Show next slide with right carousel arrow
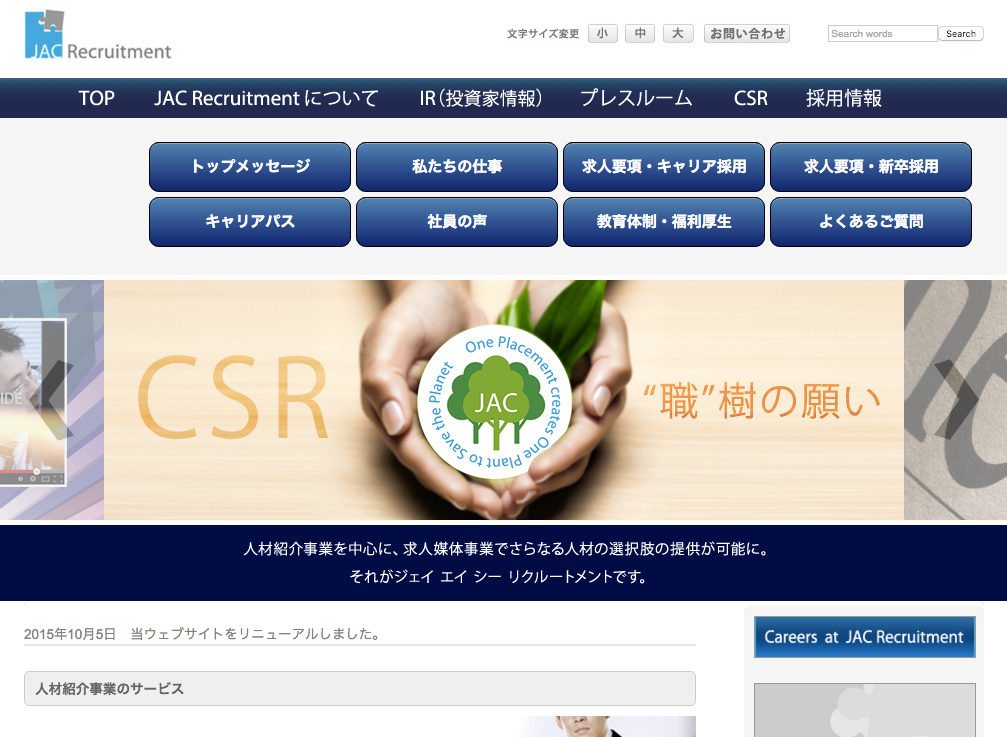Viewport: 1007px width, 737px height. click(956, 399)
